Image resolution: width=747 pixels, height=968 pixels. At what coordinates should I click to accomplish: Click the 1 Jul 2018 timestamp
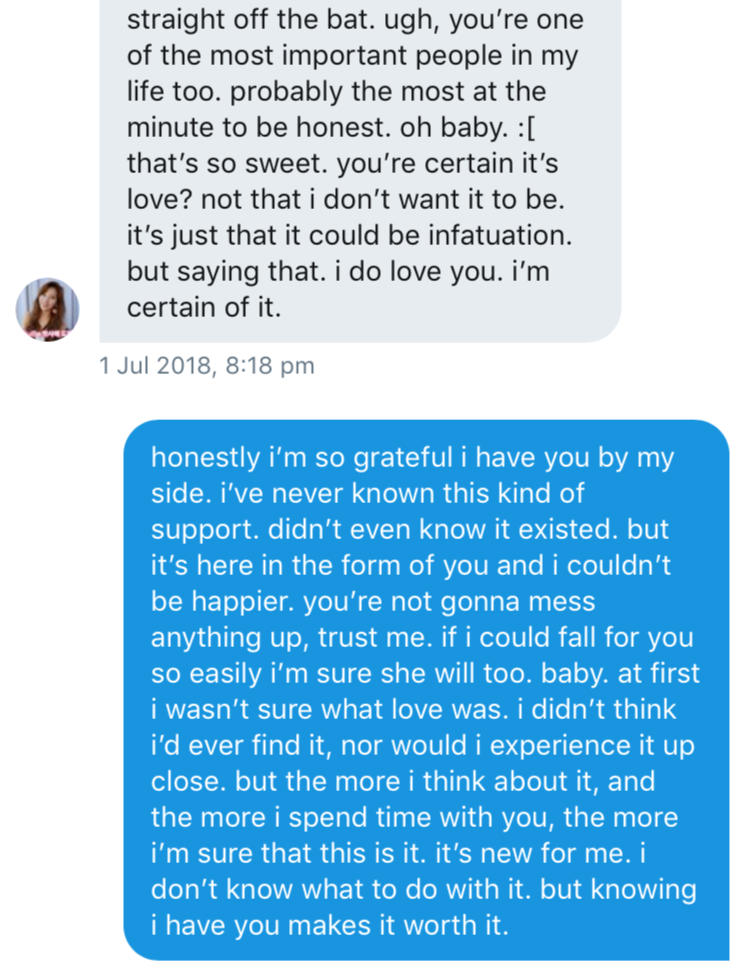[x=156, y=366]
